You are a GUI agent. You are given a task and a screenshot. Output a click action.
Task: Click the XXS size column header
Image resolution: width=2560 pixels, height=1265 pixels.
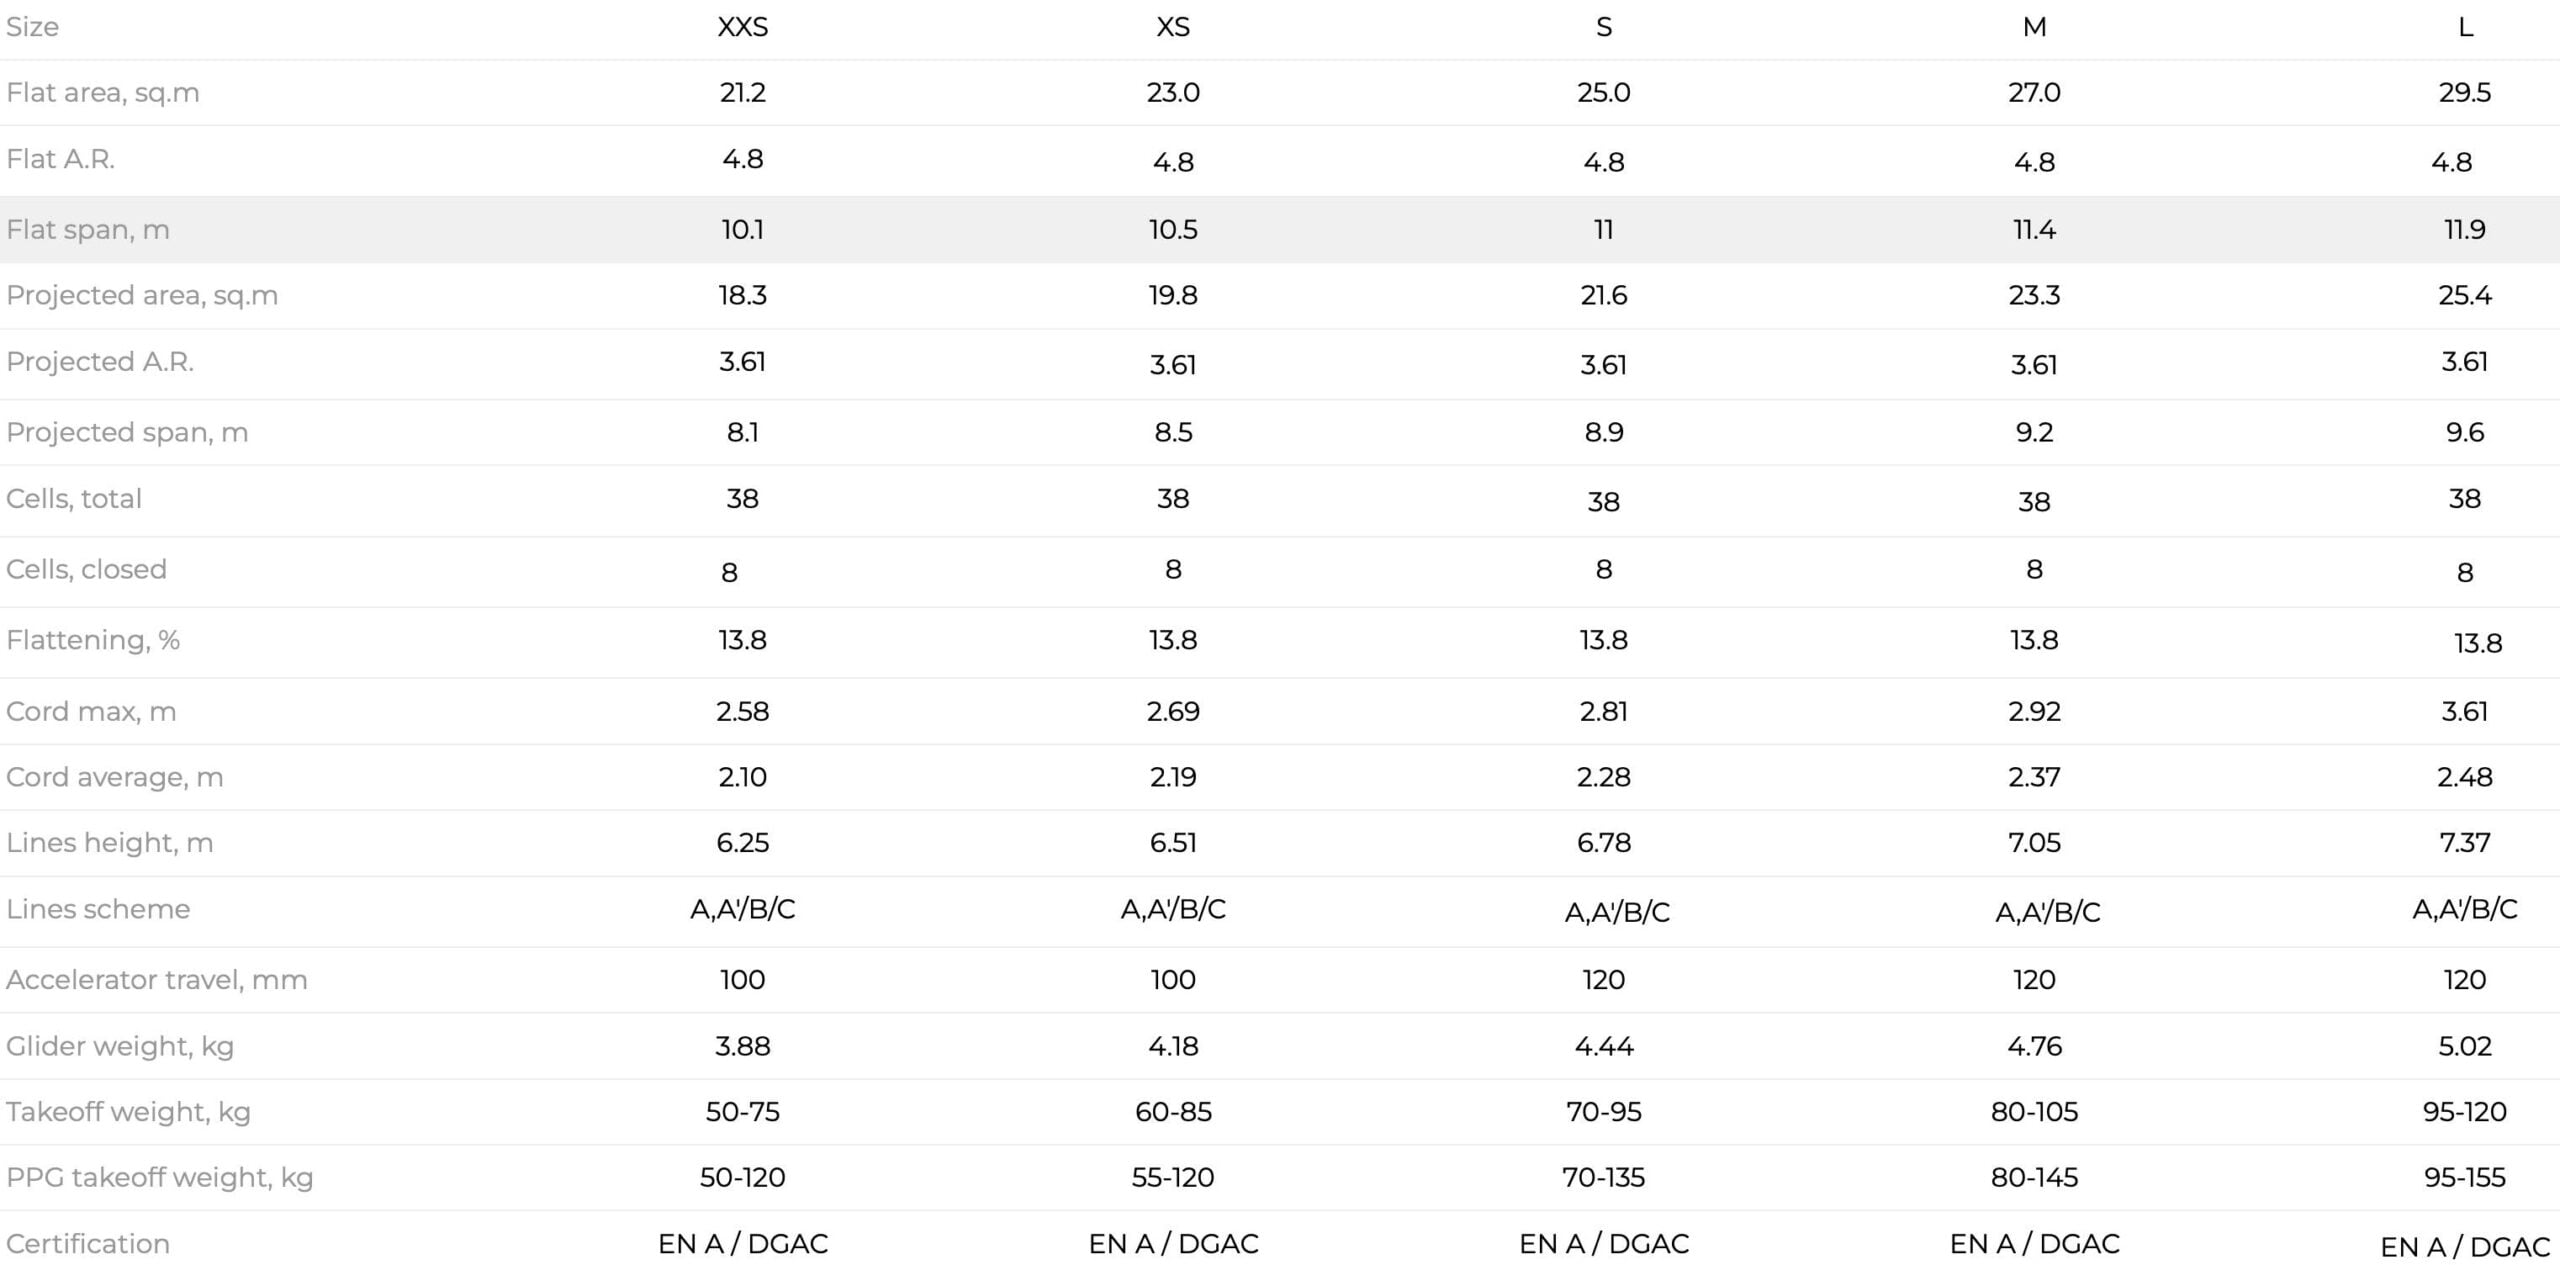pyautogui.click(x=742, y=27)
